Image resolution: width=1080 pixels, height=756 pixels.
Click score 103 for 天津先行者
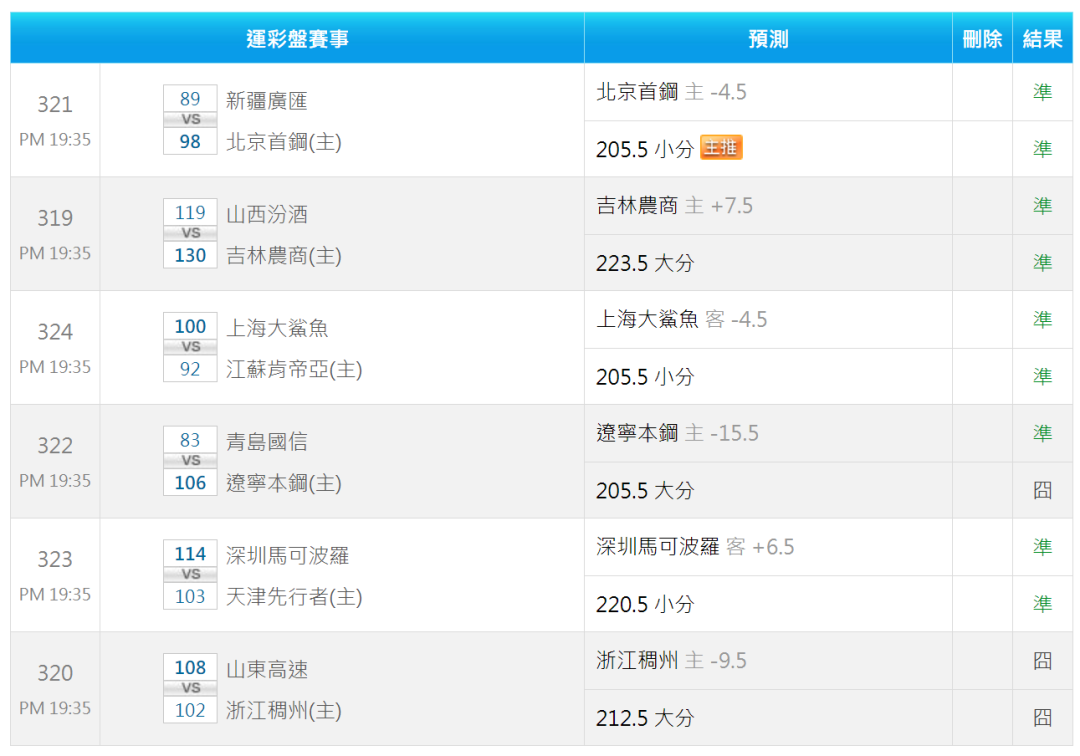tap(190, 596)
